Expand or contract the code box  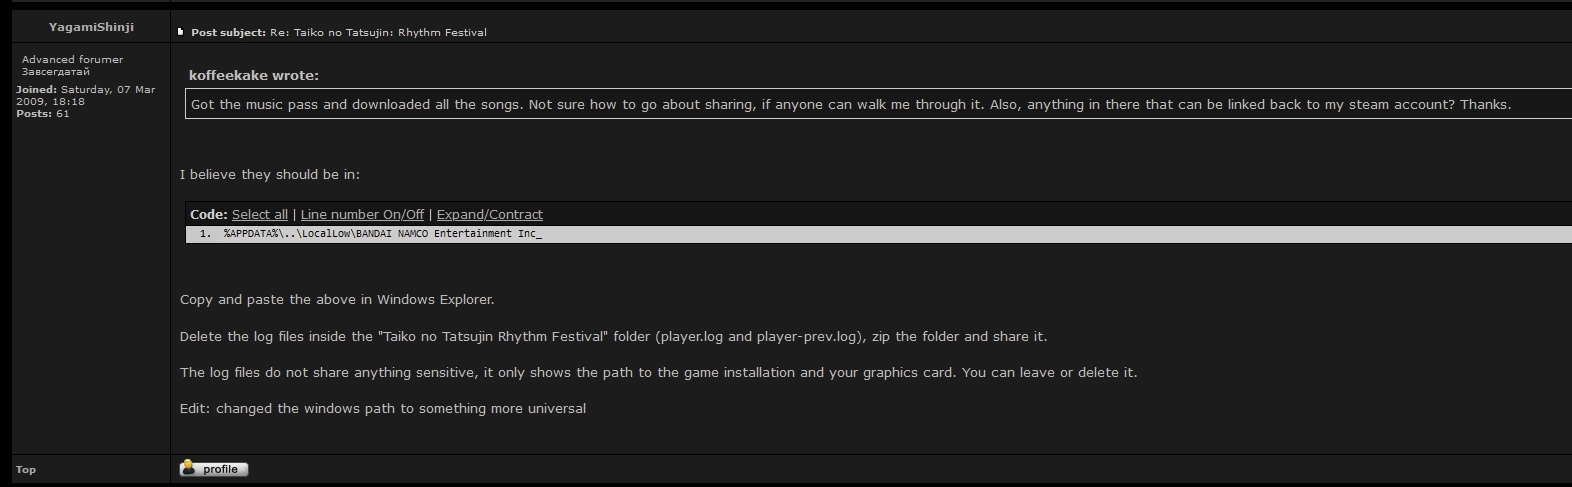click(x=489, y=215)
